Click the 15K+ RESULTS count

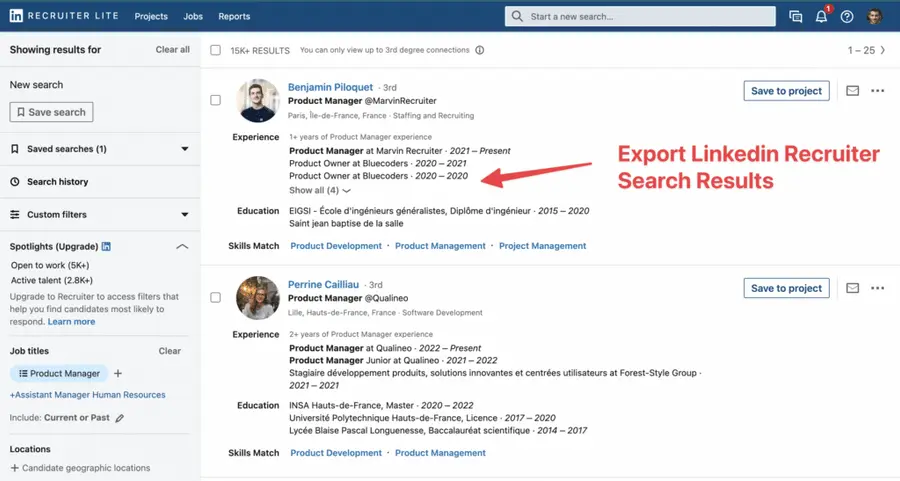pyautogui.click(x=260, y=51)
